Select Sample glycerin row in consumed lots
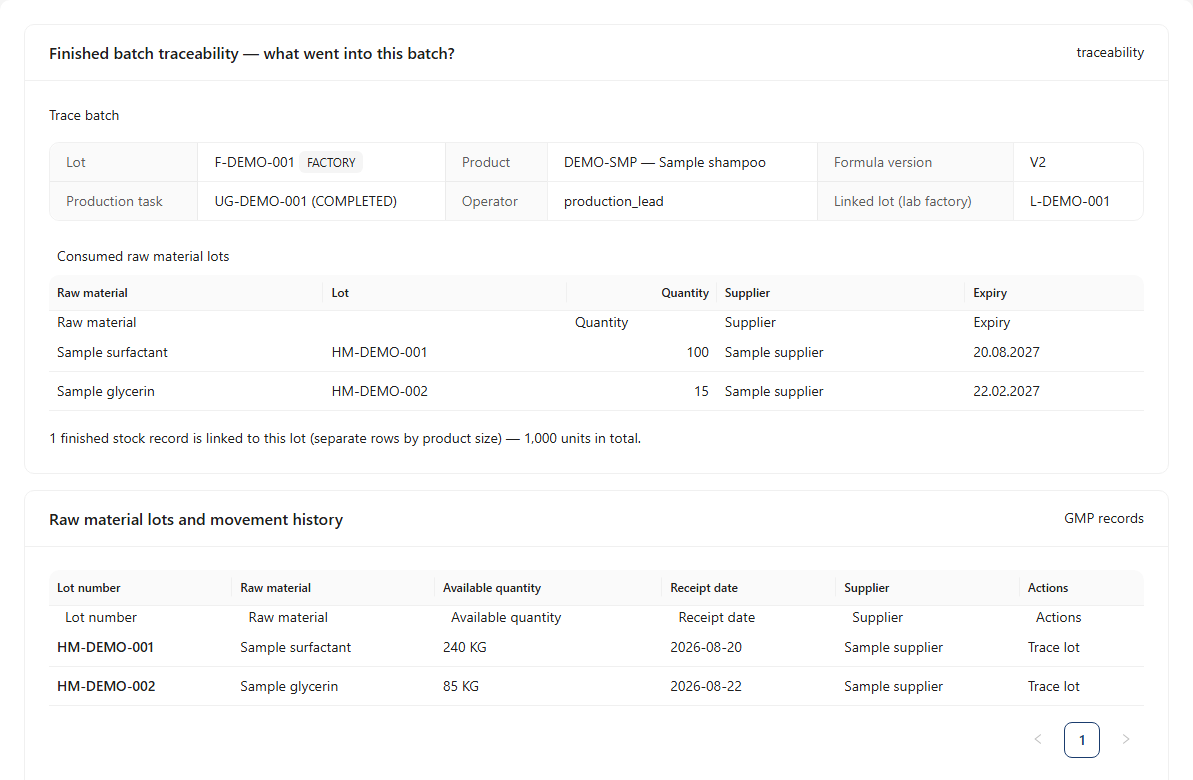The width and height of the screenshot is (1193, 780). [596, 391]
